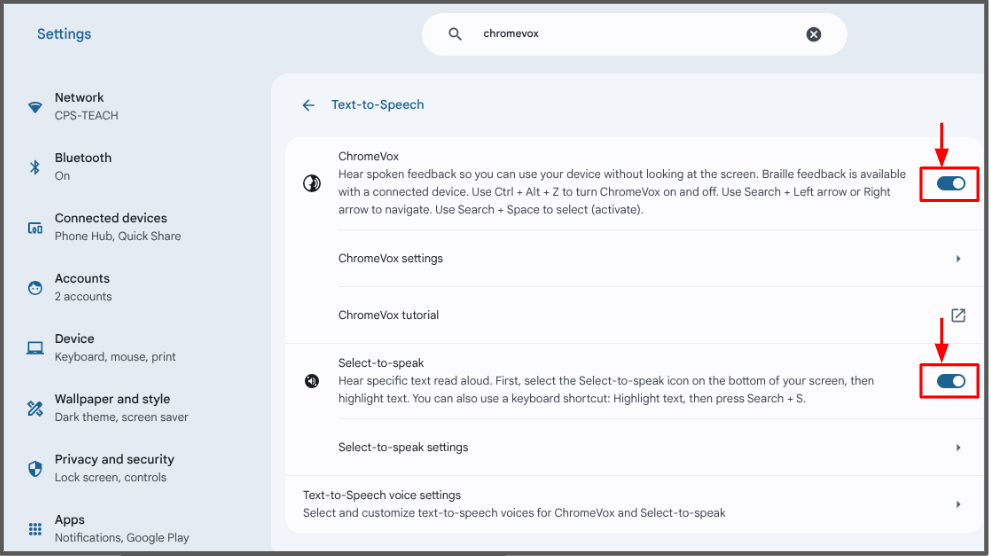Click the Settings title heading
The image size is (991, 556).
(64, 34)
